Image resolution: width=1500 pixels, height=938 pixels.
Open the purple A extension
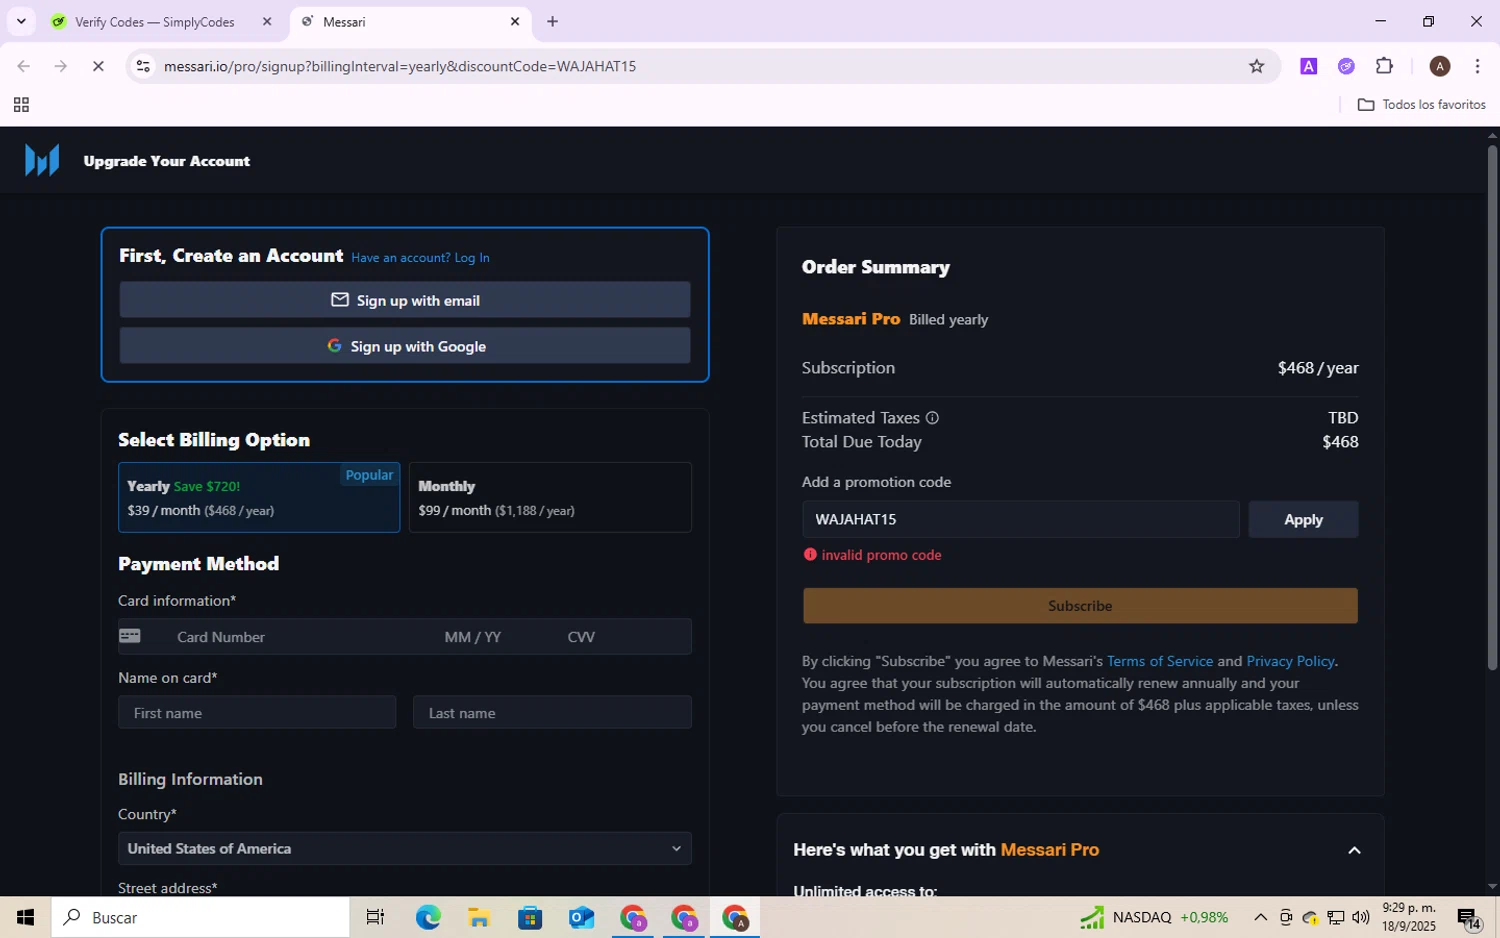pyautogui.click(x=1308, y=66)
